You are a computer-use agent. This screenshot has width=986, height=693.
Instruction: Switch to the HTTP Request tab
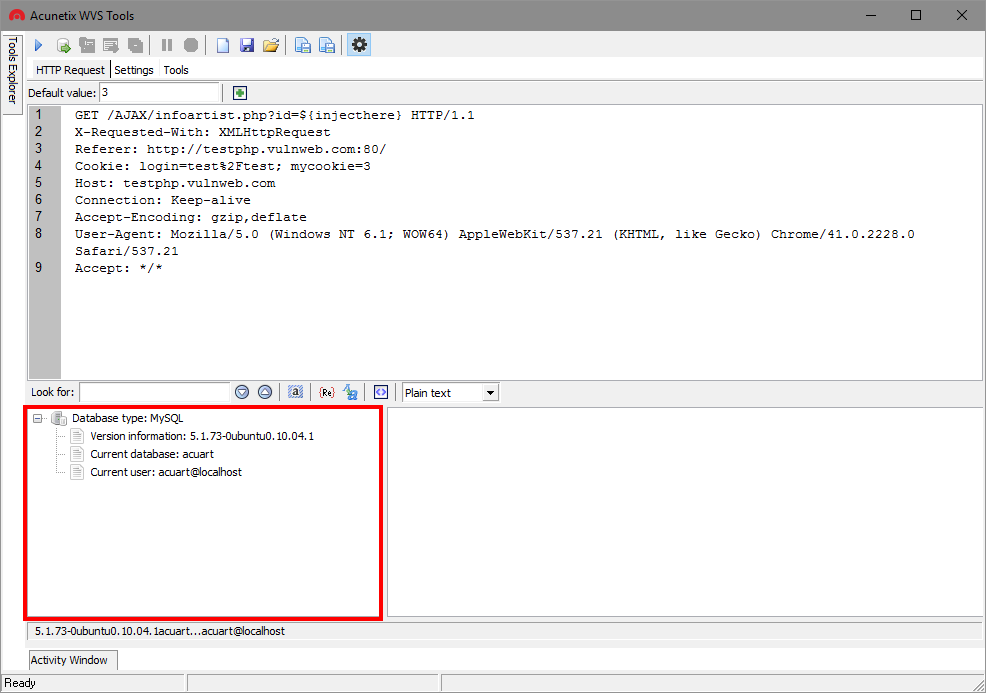pyautogui.click(x=70, y=70)
